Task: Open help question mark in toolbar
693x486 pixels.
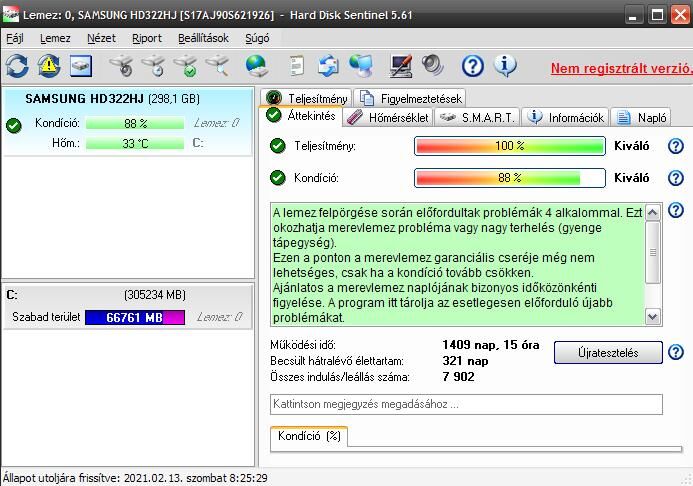Action: tap(472, 67)
